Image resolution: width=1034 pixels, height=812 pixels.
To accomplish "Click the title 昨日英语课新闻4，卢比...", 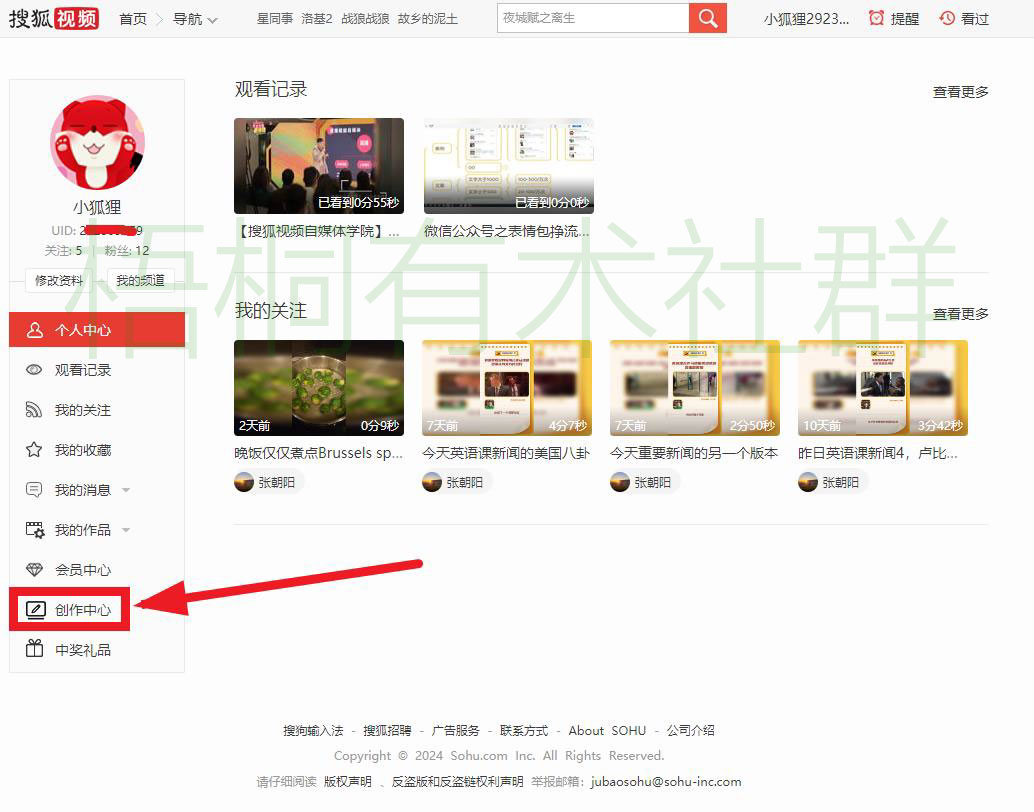I will 878,453.
